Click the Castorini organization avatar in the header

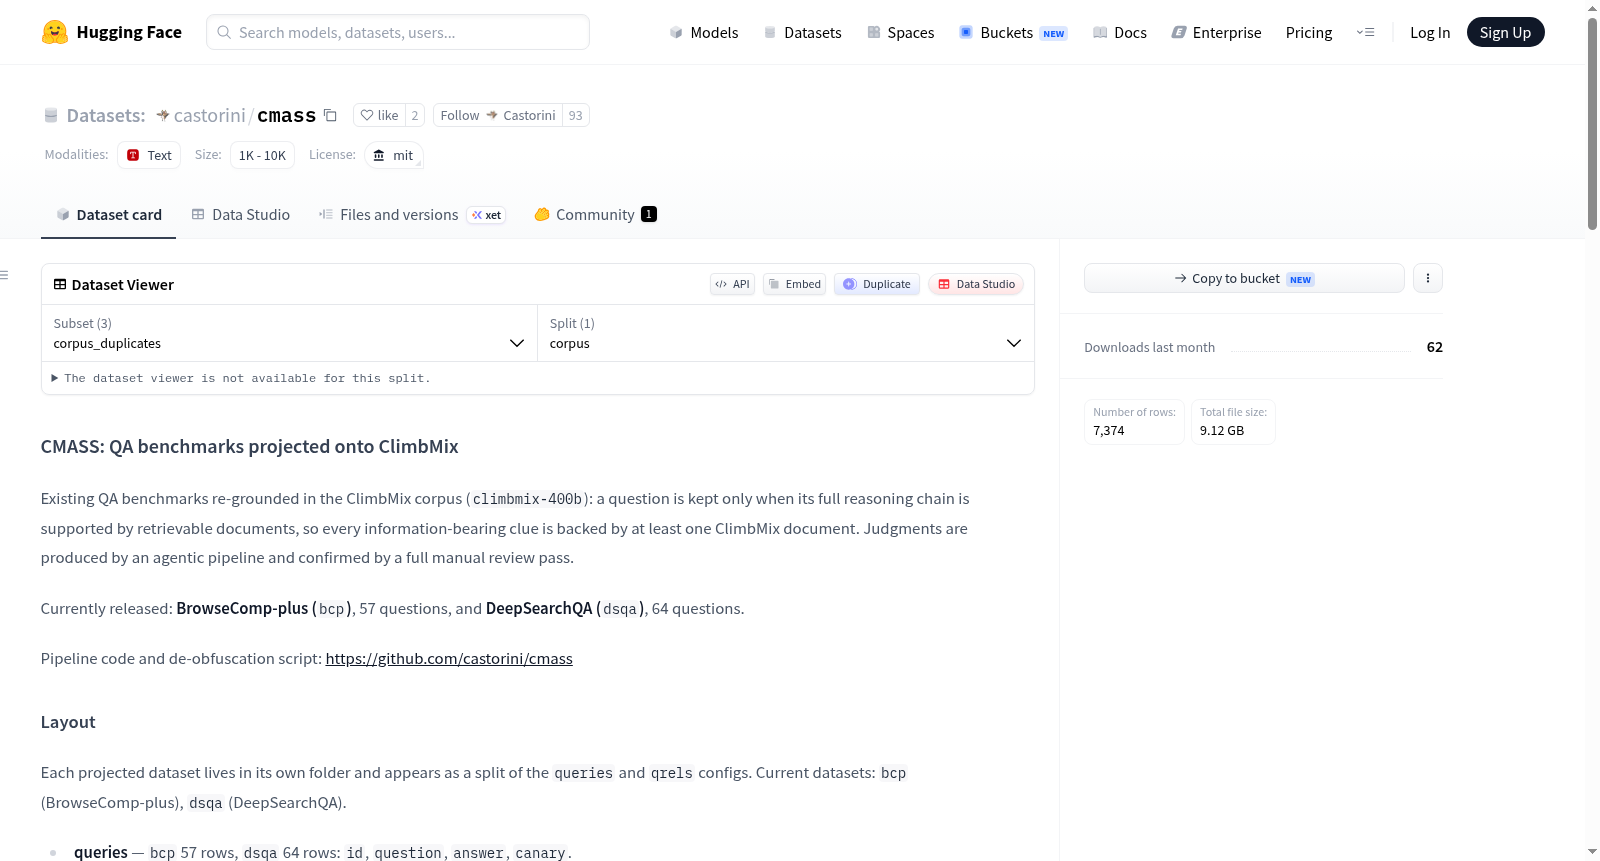pos(163,115)
